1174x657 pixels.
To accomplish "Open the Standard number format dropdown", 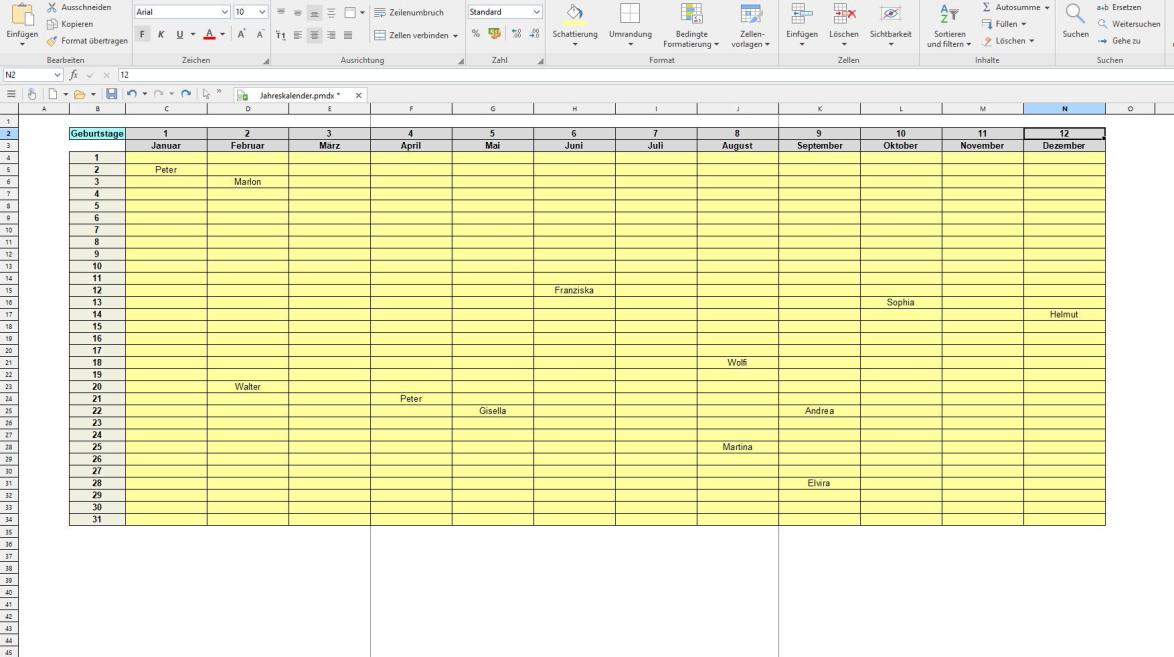I will [x=536, y=12].
